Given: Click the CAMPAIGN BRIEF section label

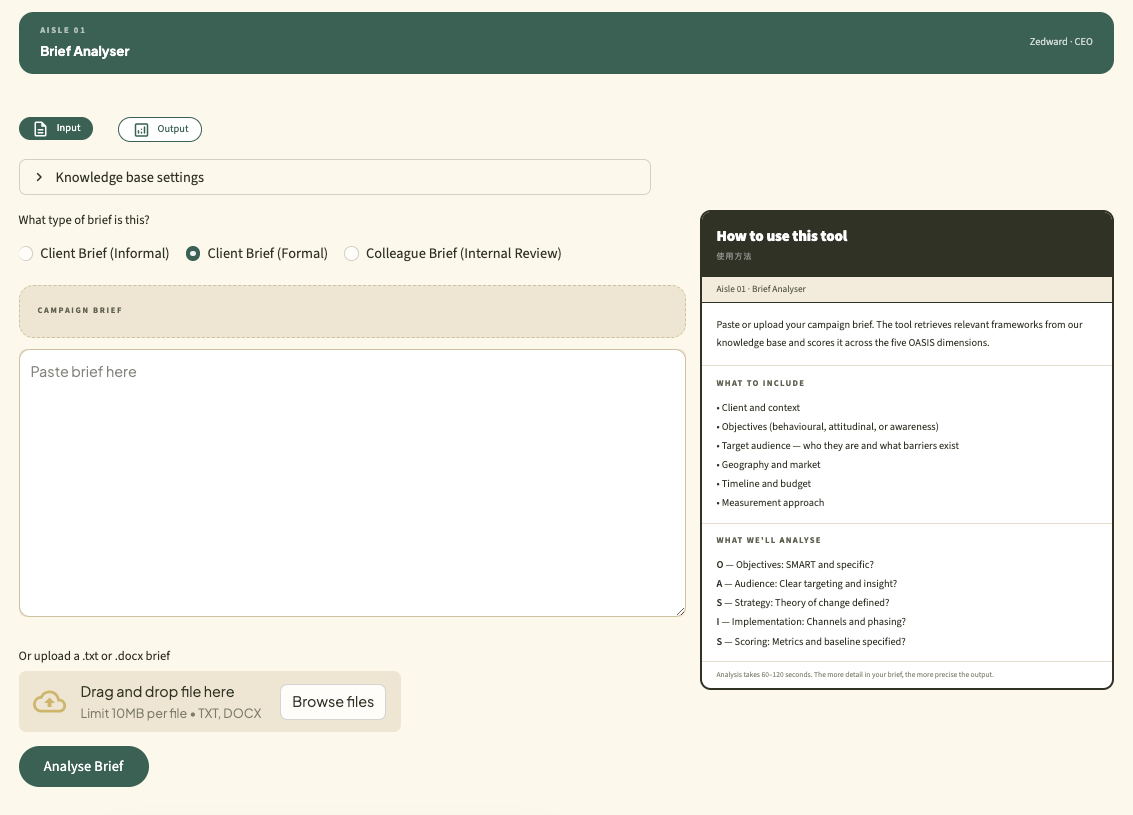Looking at the screenshot, I should coord(79,311).
